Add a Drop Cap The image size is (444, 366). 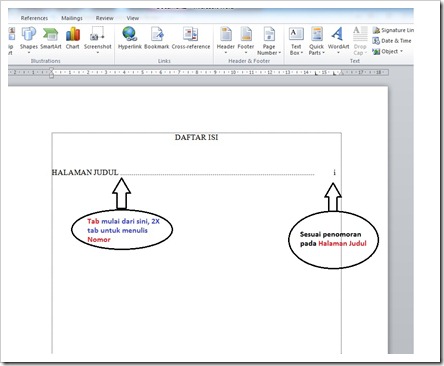[360, 41]
